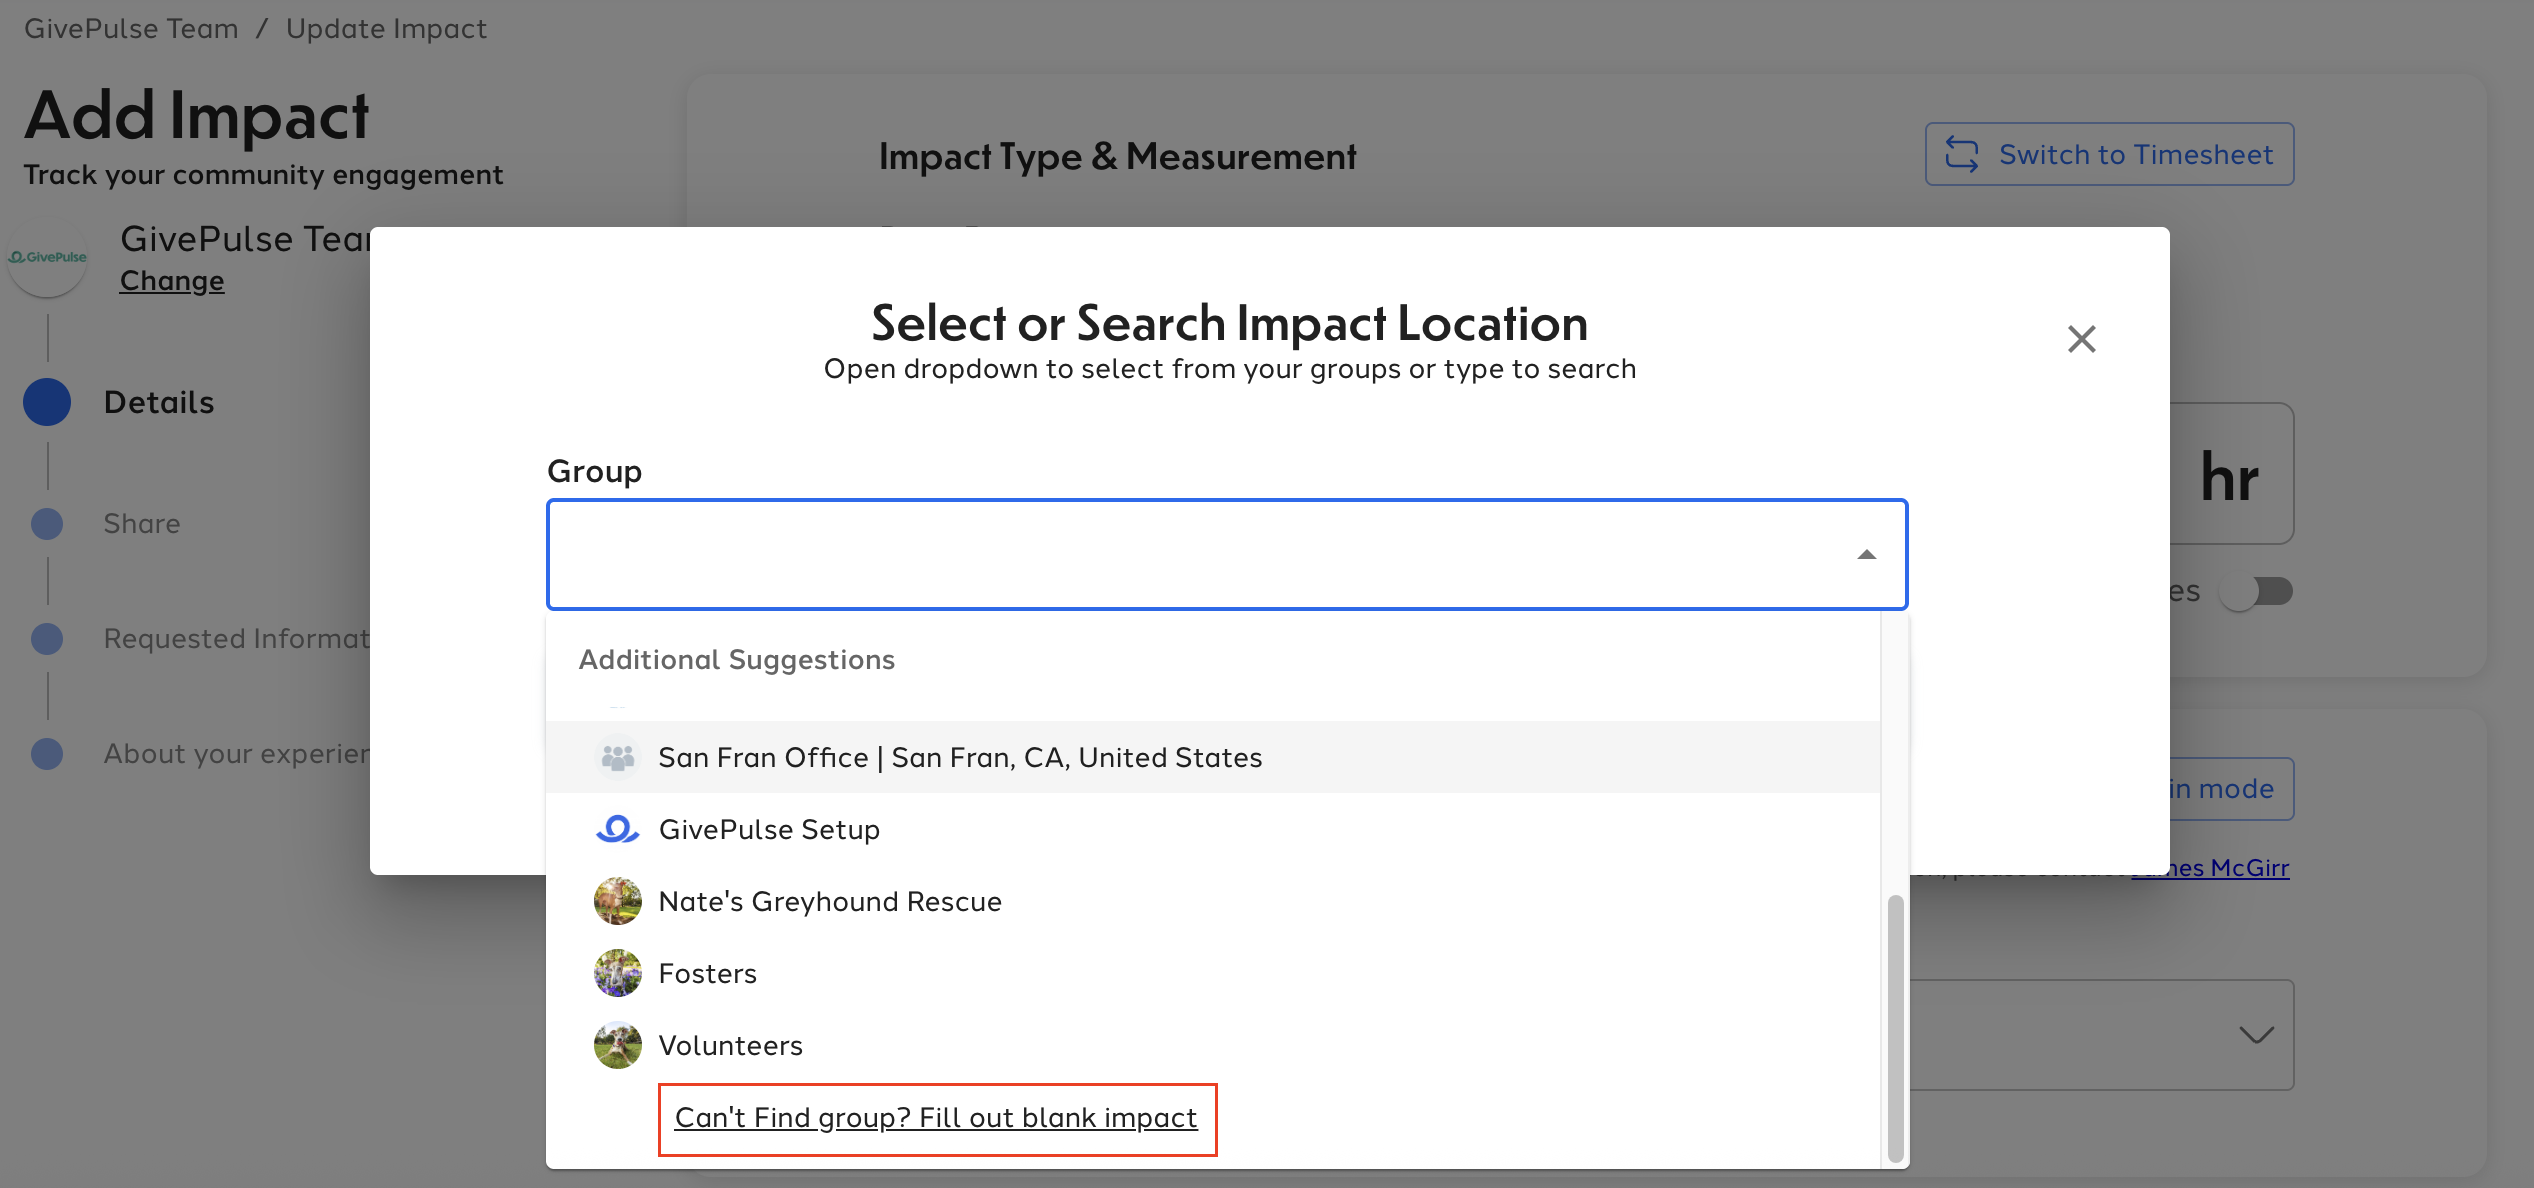
Task: Click the GivePulse Setup logo icon
Action: point(618,829)
